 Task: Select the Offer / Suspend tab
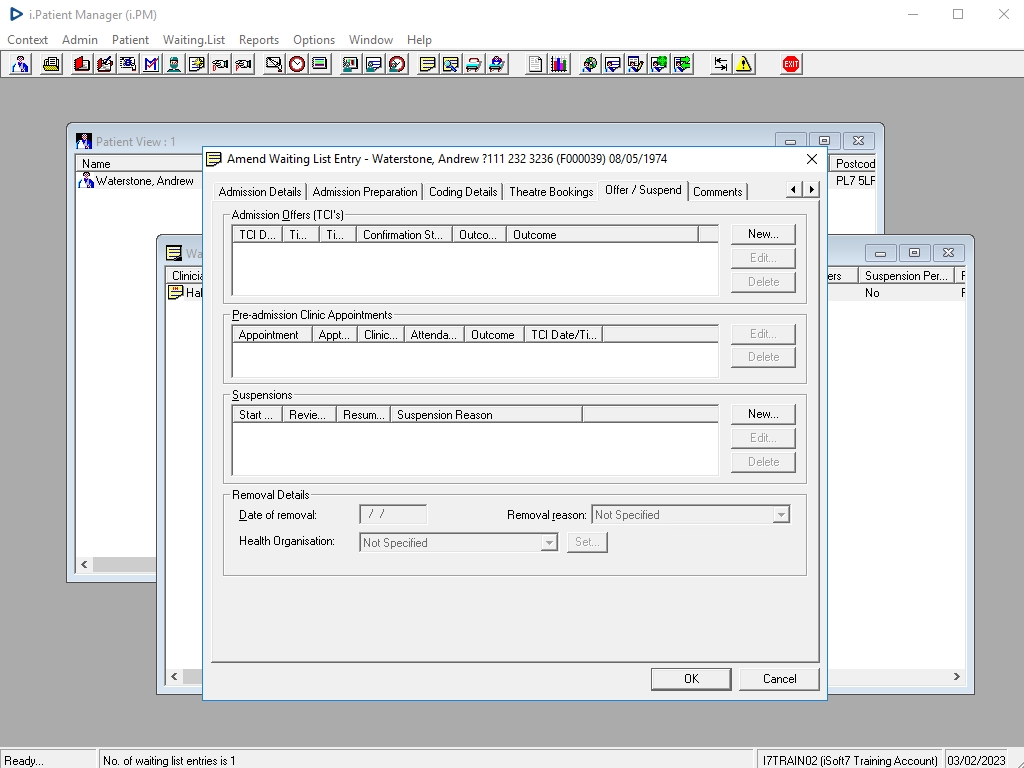click(x=643, y=190)
